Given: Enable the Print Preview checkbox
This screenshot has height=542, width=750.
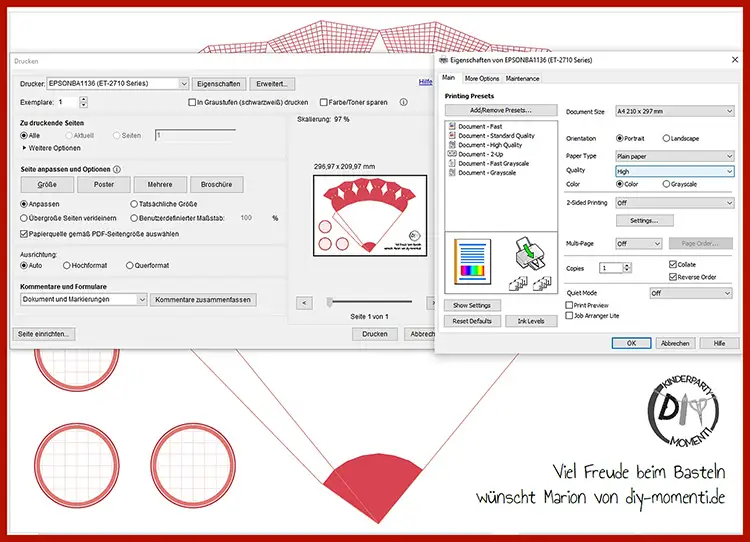Looking at the screenshot, I should (x=569, y=305).
